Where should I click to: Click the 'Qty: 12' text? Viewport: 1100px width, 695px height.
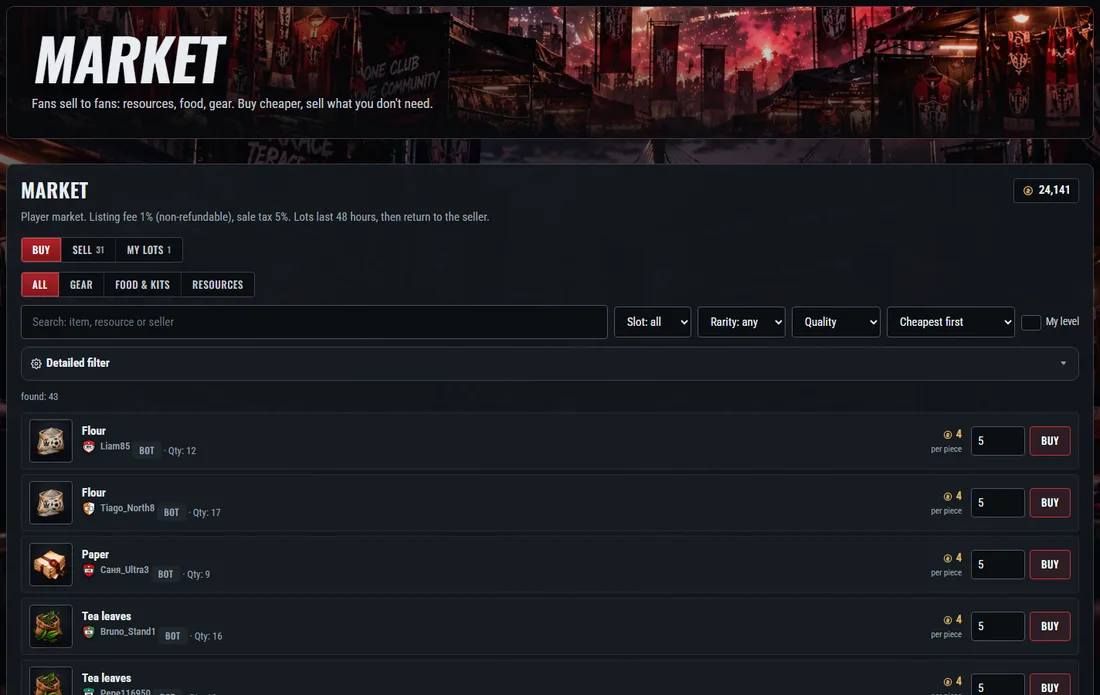(182, 451)
